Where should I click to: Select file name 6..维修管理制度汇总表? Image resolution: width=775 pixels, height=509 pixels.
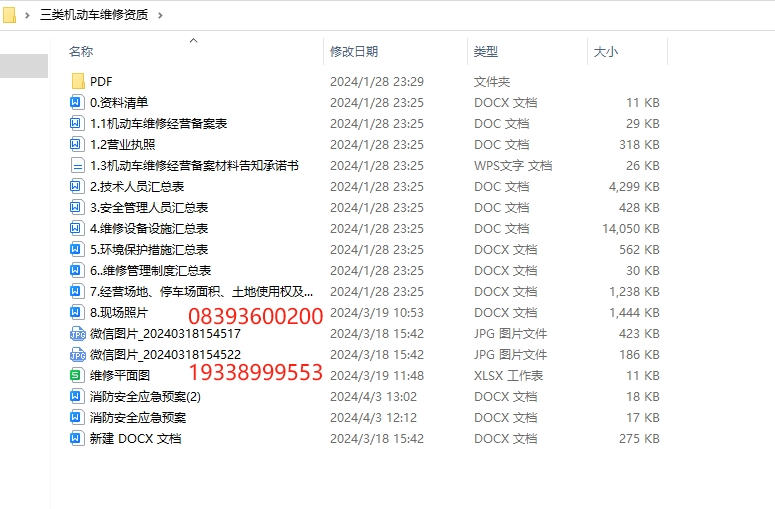pyautogui.click(x=151, y=271)
